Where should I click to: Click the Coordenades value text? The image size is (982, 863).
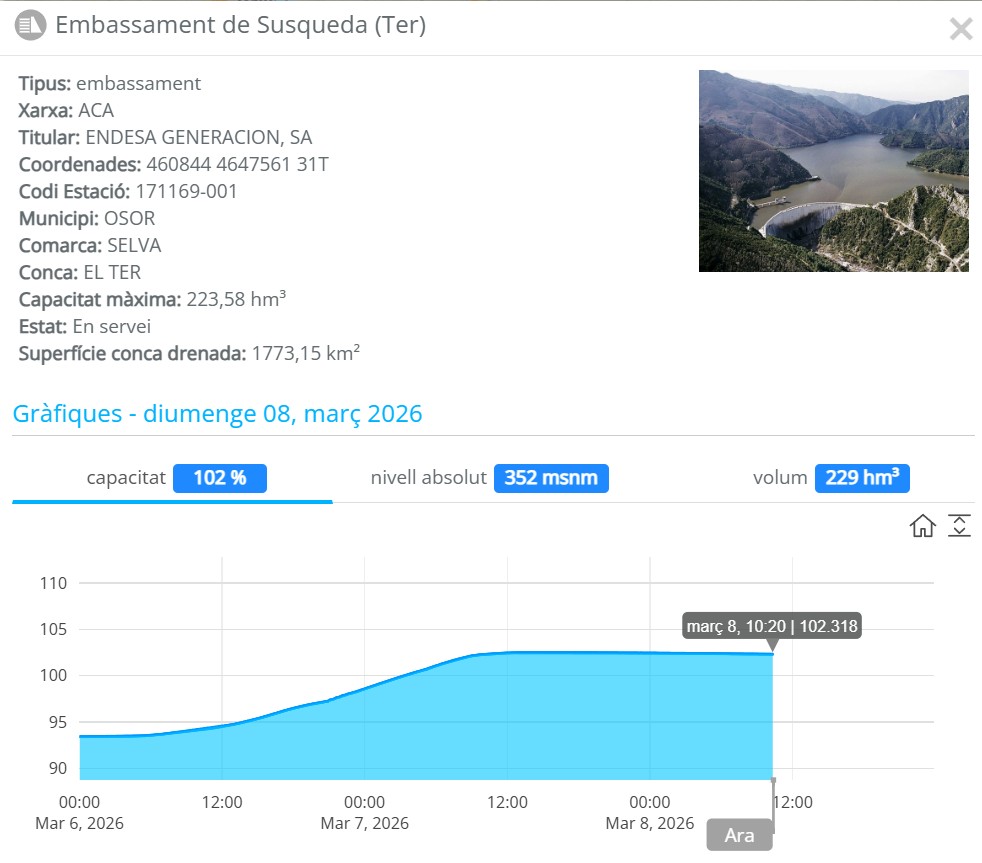coord(237,164)
